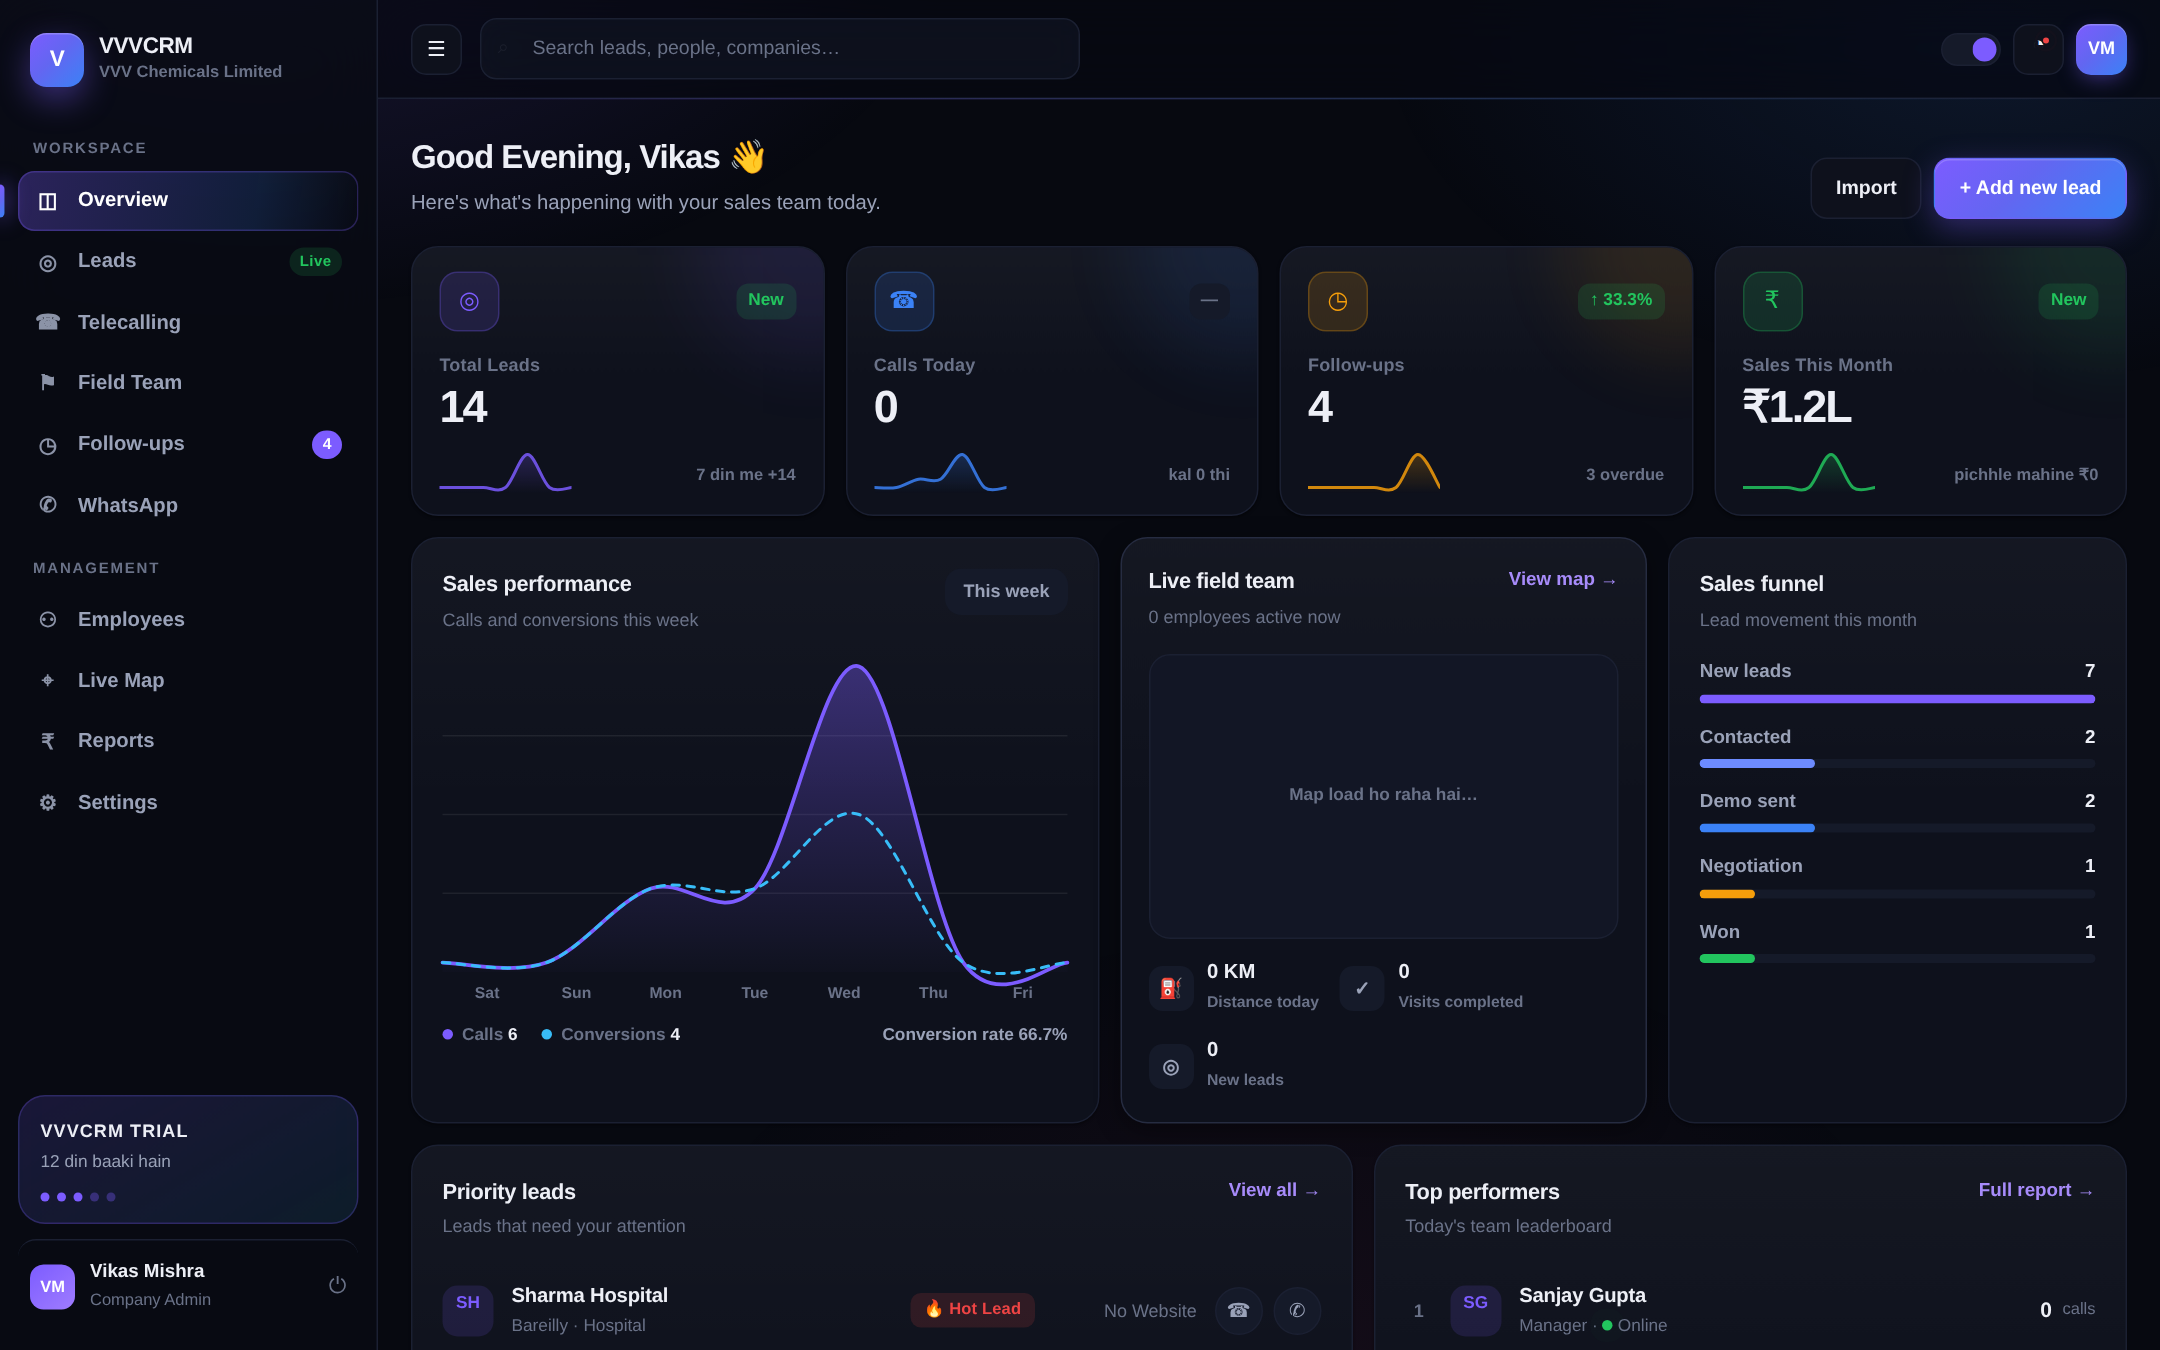Toggle the sidebar hamburger menu
This screenshot has width=2160, height=1350.
[x=436, y=49]
